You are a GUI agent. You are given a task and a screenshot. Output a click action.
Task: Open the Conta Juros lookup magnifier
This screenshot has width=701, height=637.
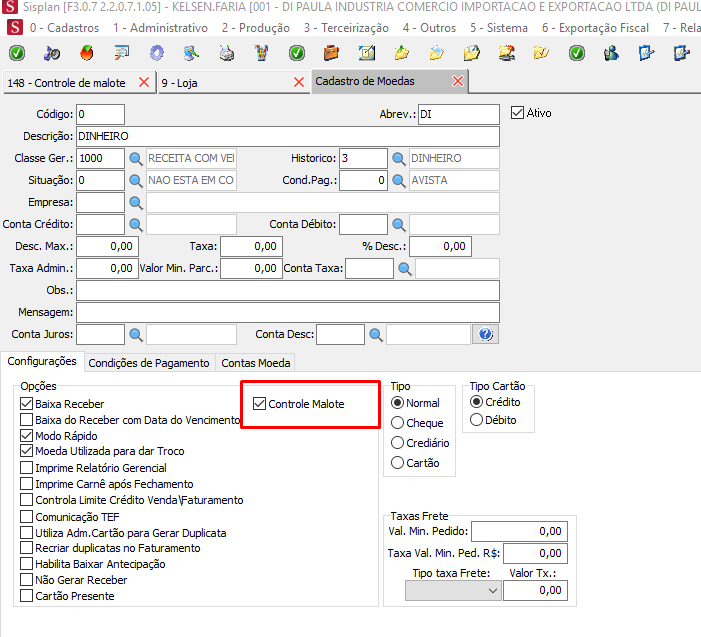tap(135, 334)
